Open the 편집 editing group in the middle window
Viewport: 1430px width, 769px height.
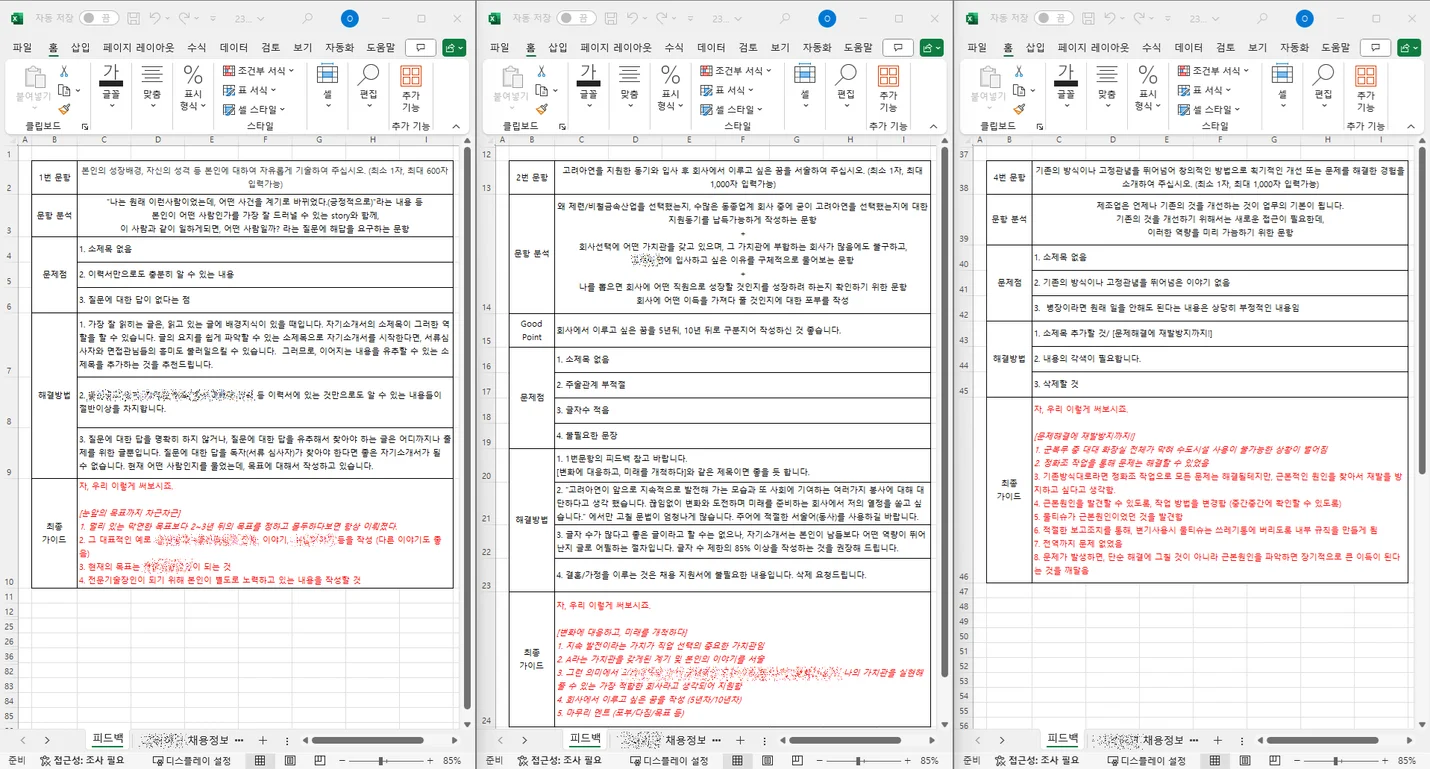click(846, 87)
